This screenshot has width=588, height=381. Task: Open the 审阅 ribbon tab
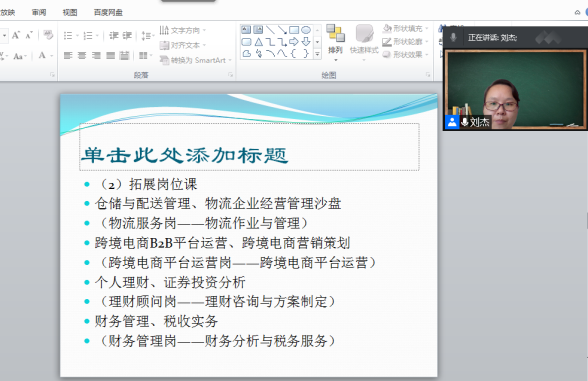(x=39, y=12)
